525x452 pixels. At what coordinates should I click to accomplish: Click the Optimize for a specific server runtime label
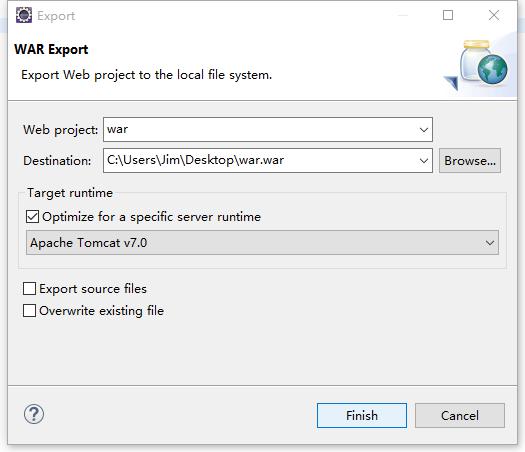tap(151, 217)
